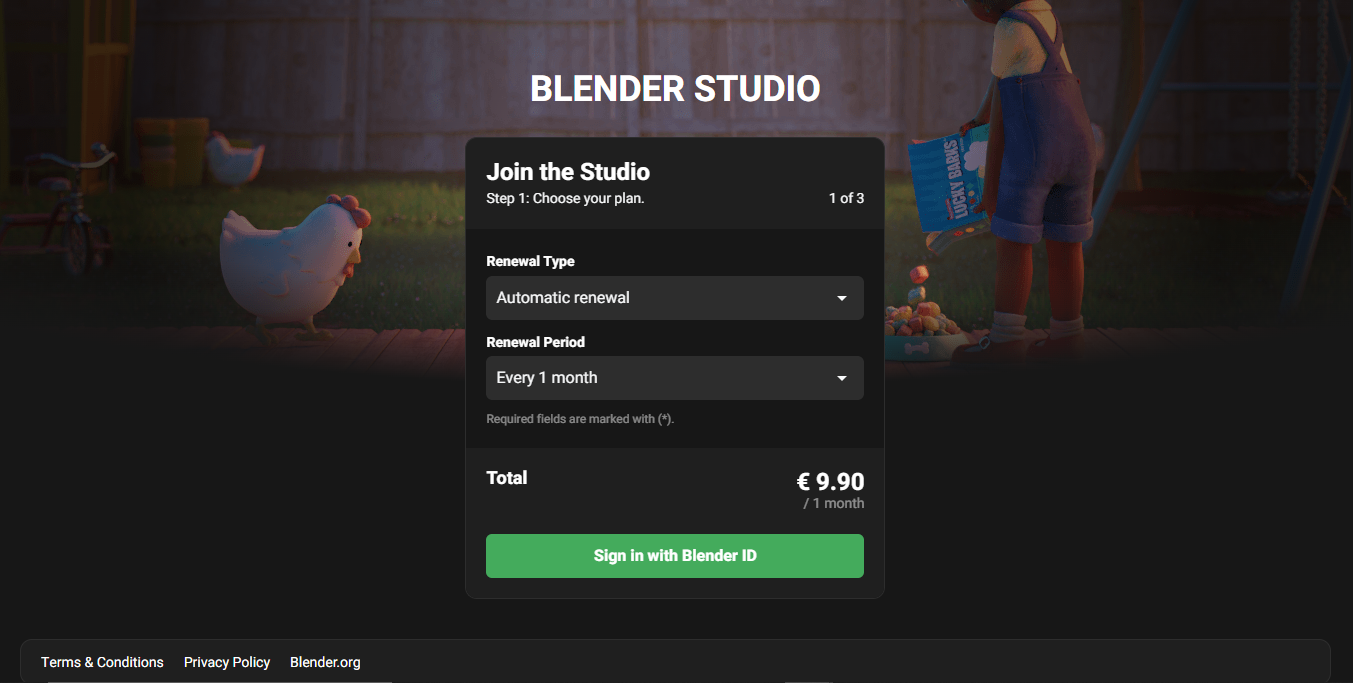
Task: Click the / 1 month billing period text
Action: pyautogui.click(x=834, y=503)
